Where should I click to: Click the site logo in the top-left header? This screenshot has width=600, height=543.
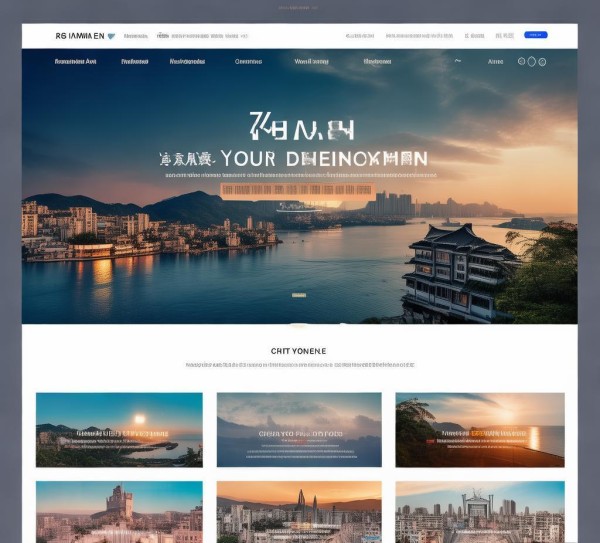[78, 35]
